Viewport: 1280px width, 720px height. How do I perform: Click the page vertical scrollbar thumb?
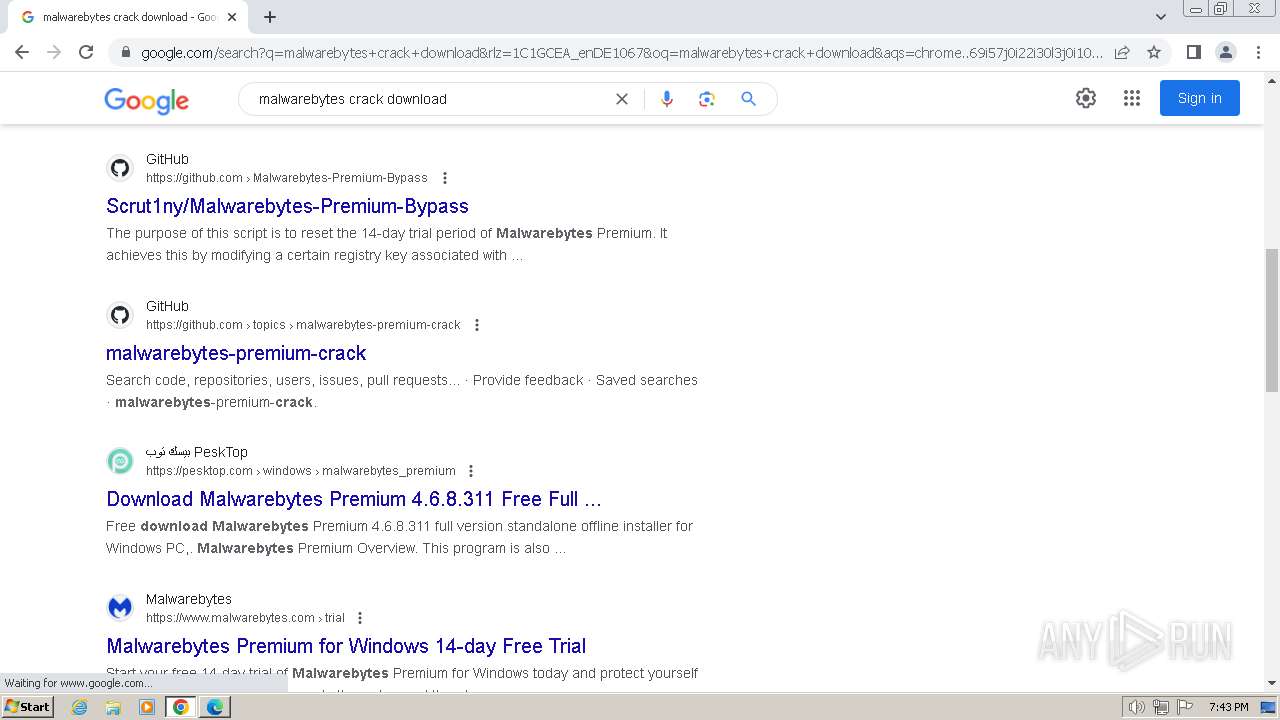point(1272,320)
